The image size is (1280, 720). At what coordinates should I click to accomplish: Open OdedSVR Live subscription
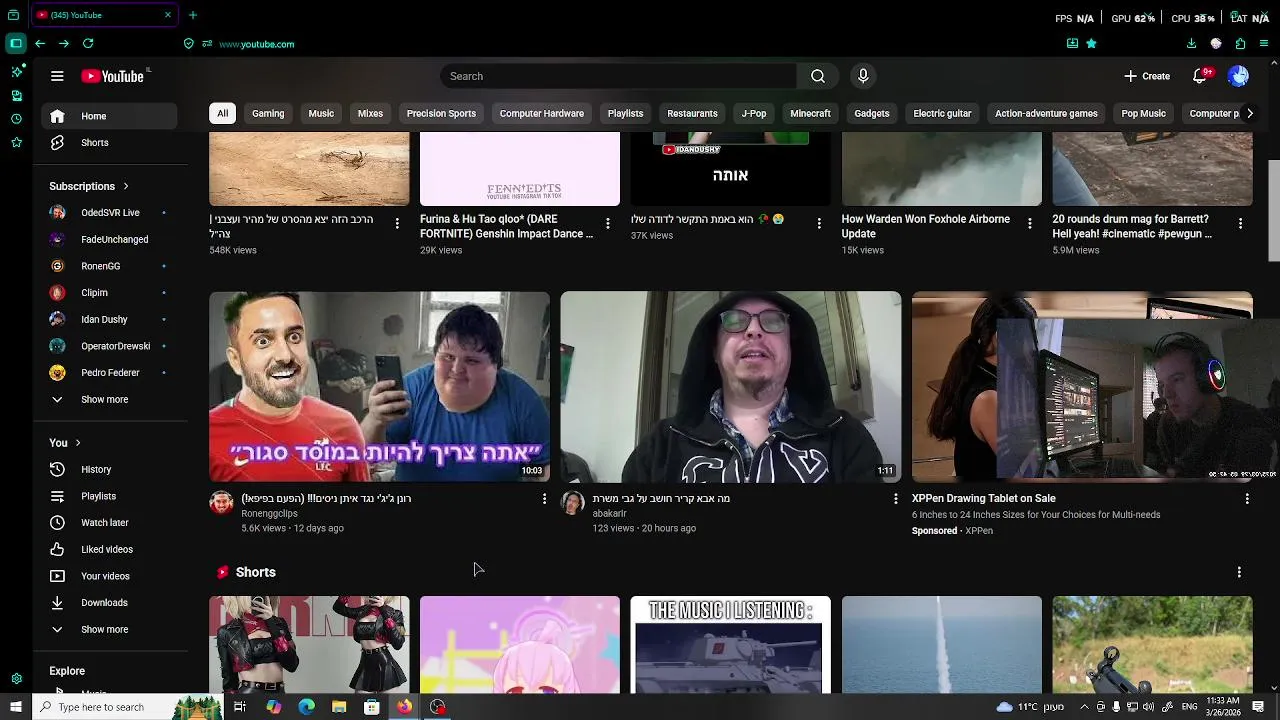click(109, 213)
